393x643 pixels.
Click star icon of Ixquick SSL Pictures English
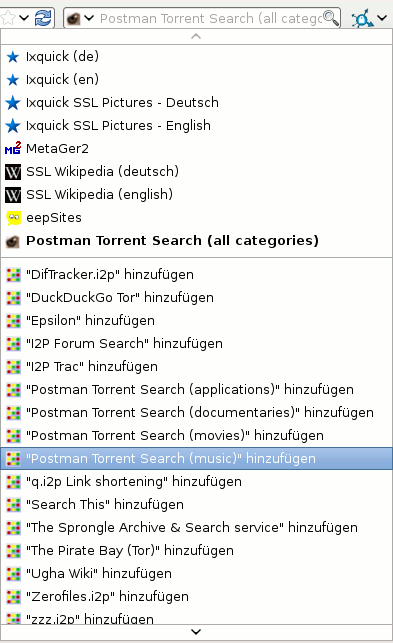(x=13, y=125)
